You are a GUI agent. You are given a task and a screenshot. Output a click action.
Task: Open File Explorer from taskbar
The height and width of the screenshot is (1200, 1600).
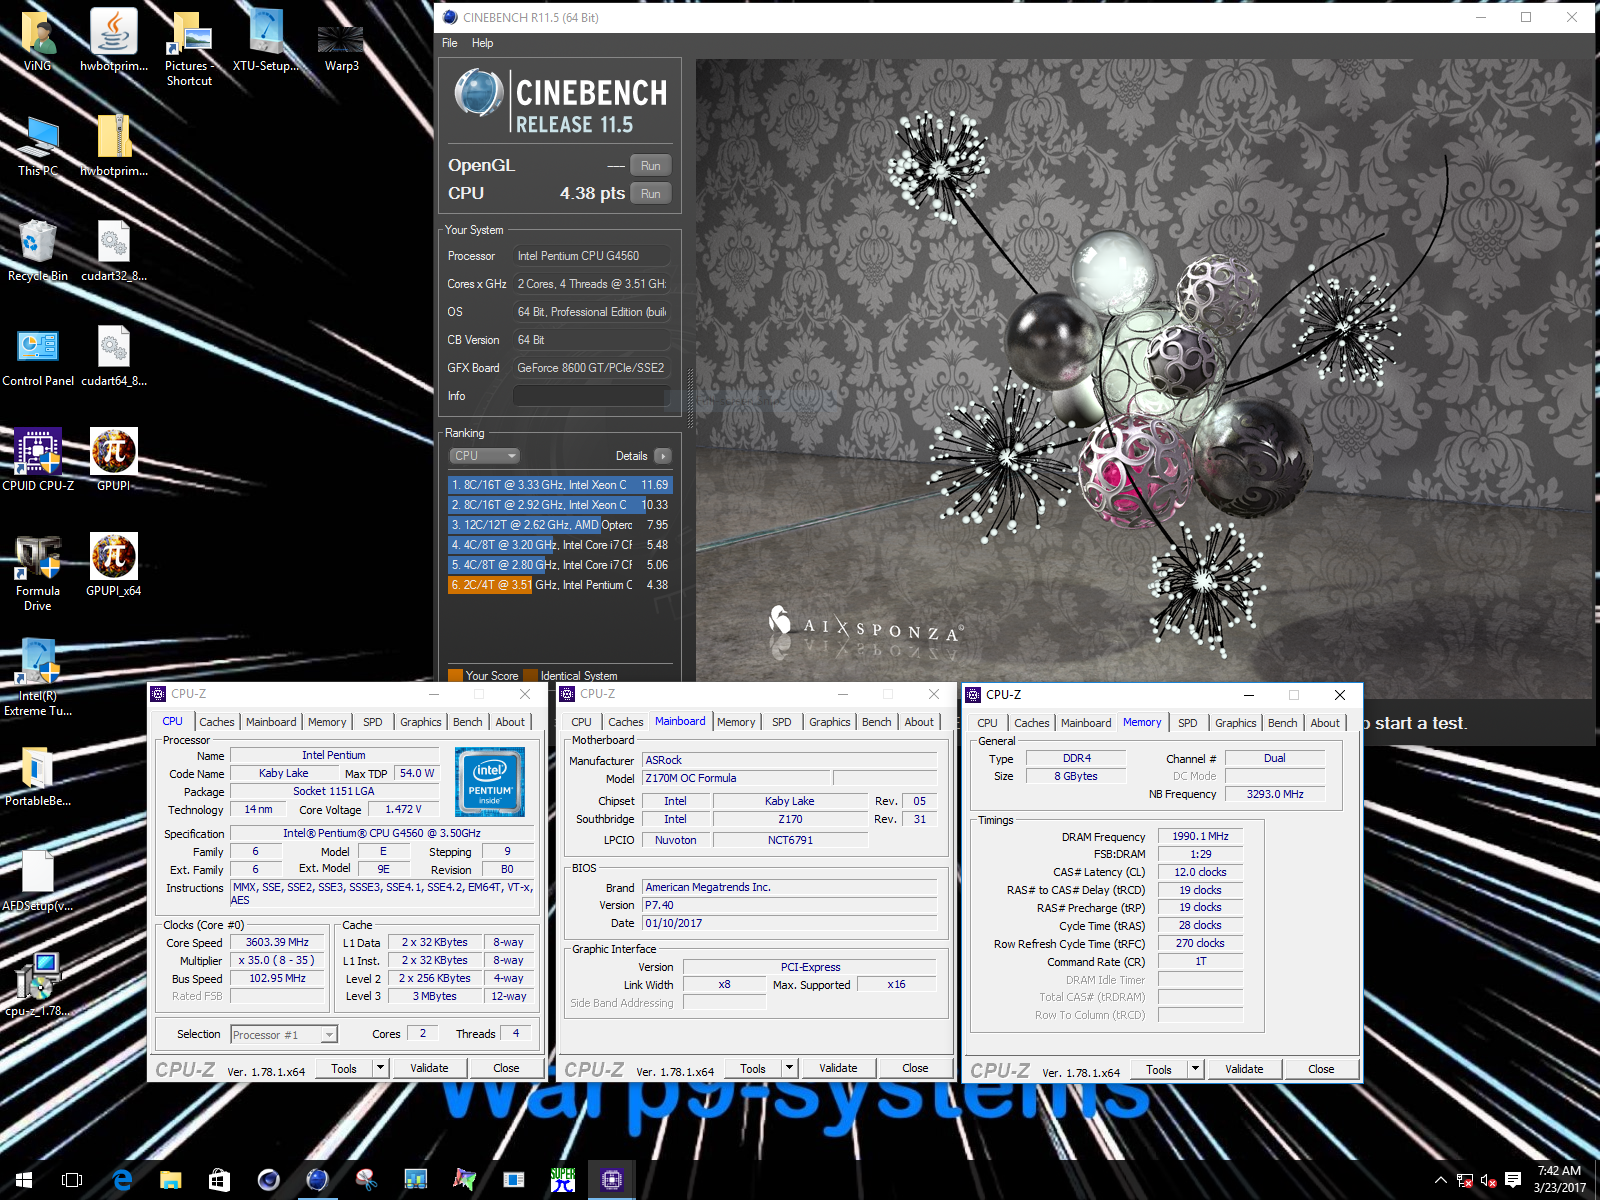tap(171, 1180)
